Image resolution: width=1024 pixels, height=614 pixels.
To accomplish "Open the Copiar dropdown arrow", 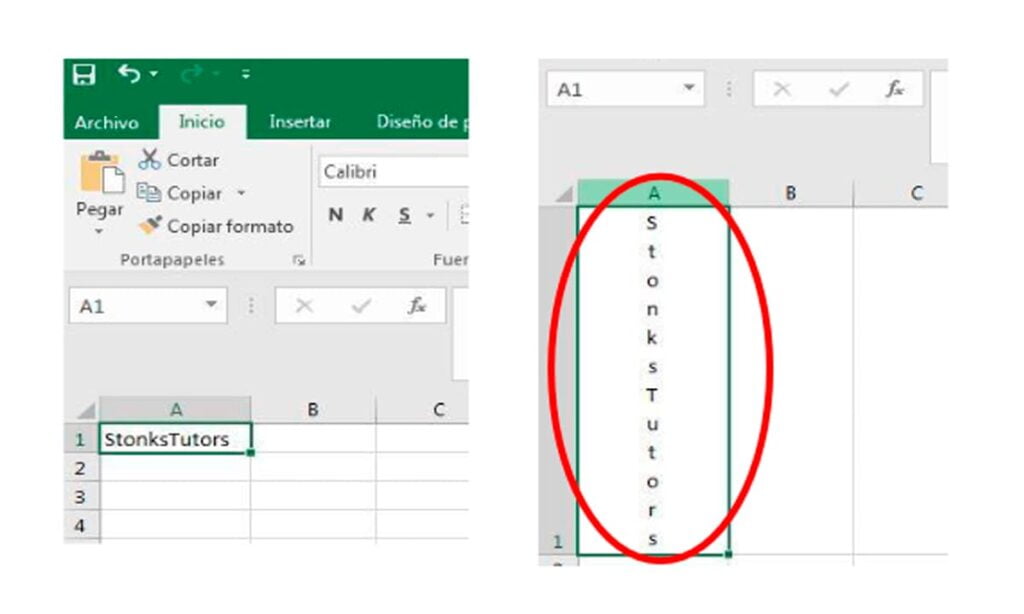I will [x=241, y=193].
